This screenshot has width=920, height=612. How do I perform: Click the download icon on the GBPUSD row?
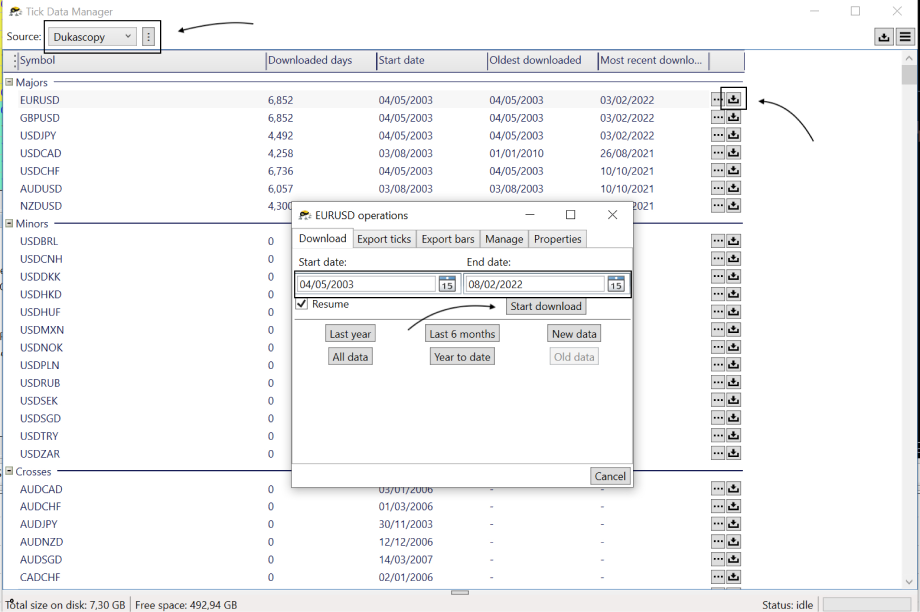point(734,117)
